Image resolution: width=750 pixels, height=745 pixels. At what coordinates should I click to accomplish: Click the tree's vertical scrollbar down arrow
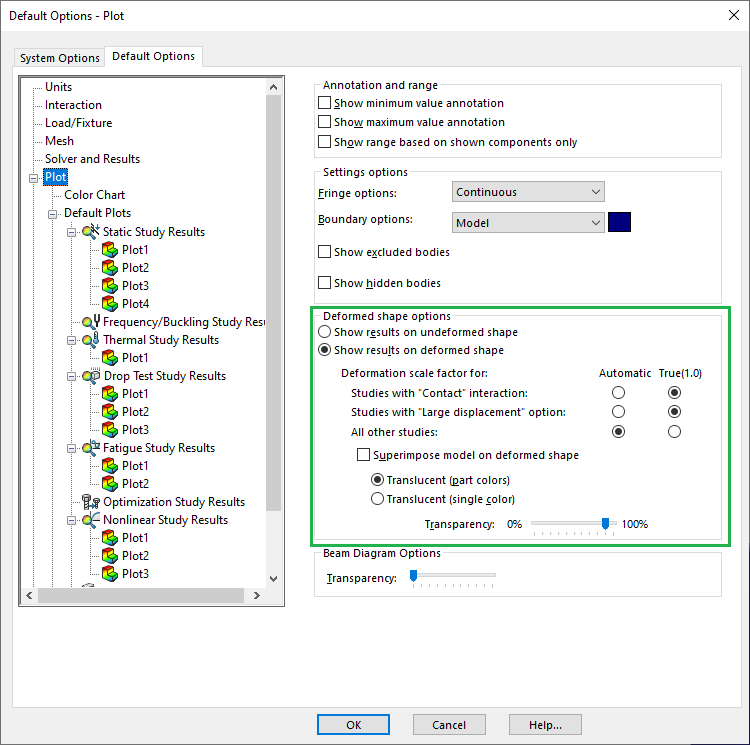274,578
